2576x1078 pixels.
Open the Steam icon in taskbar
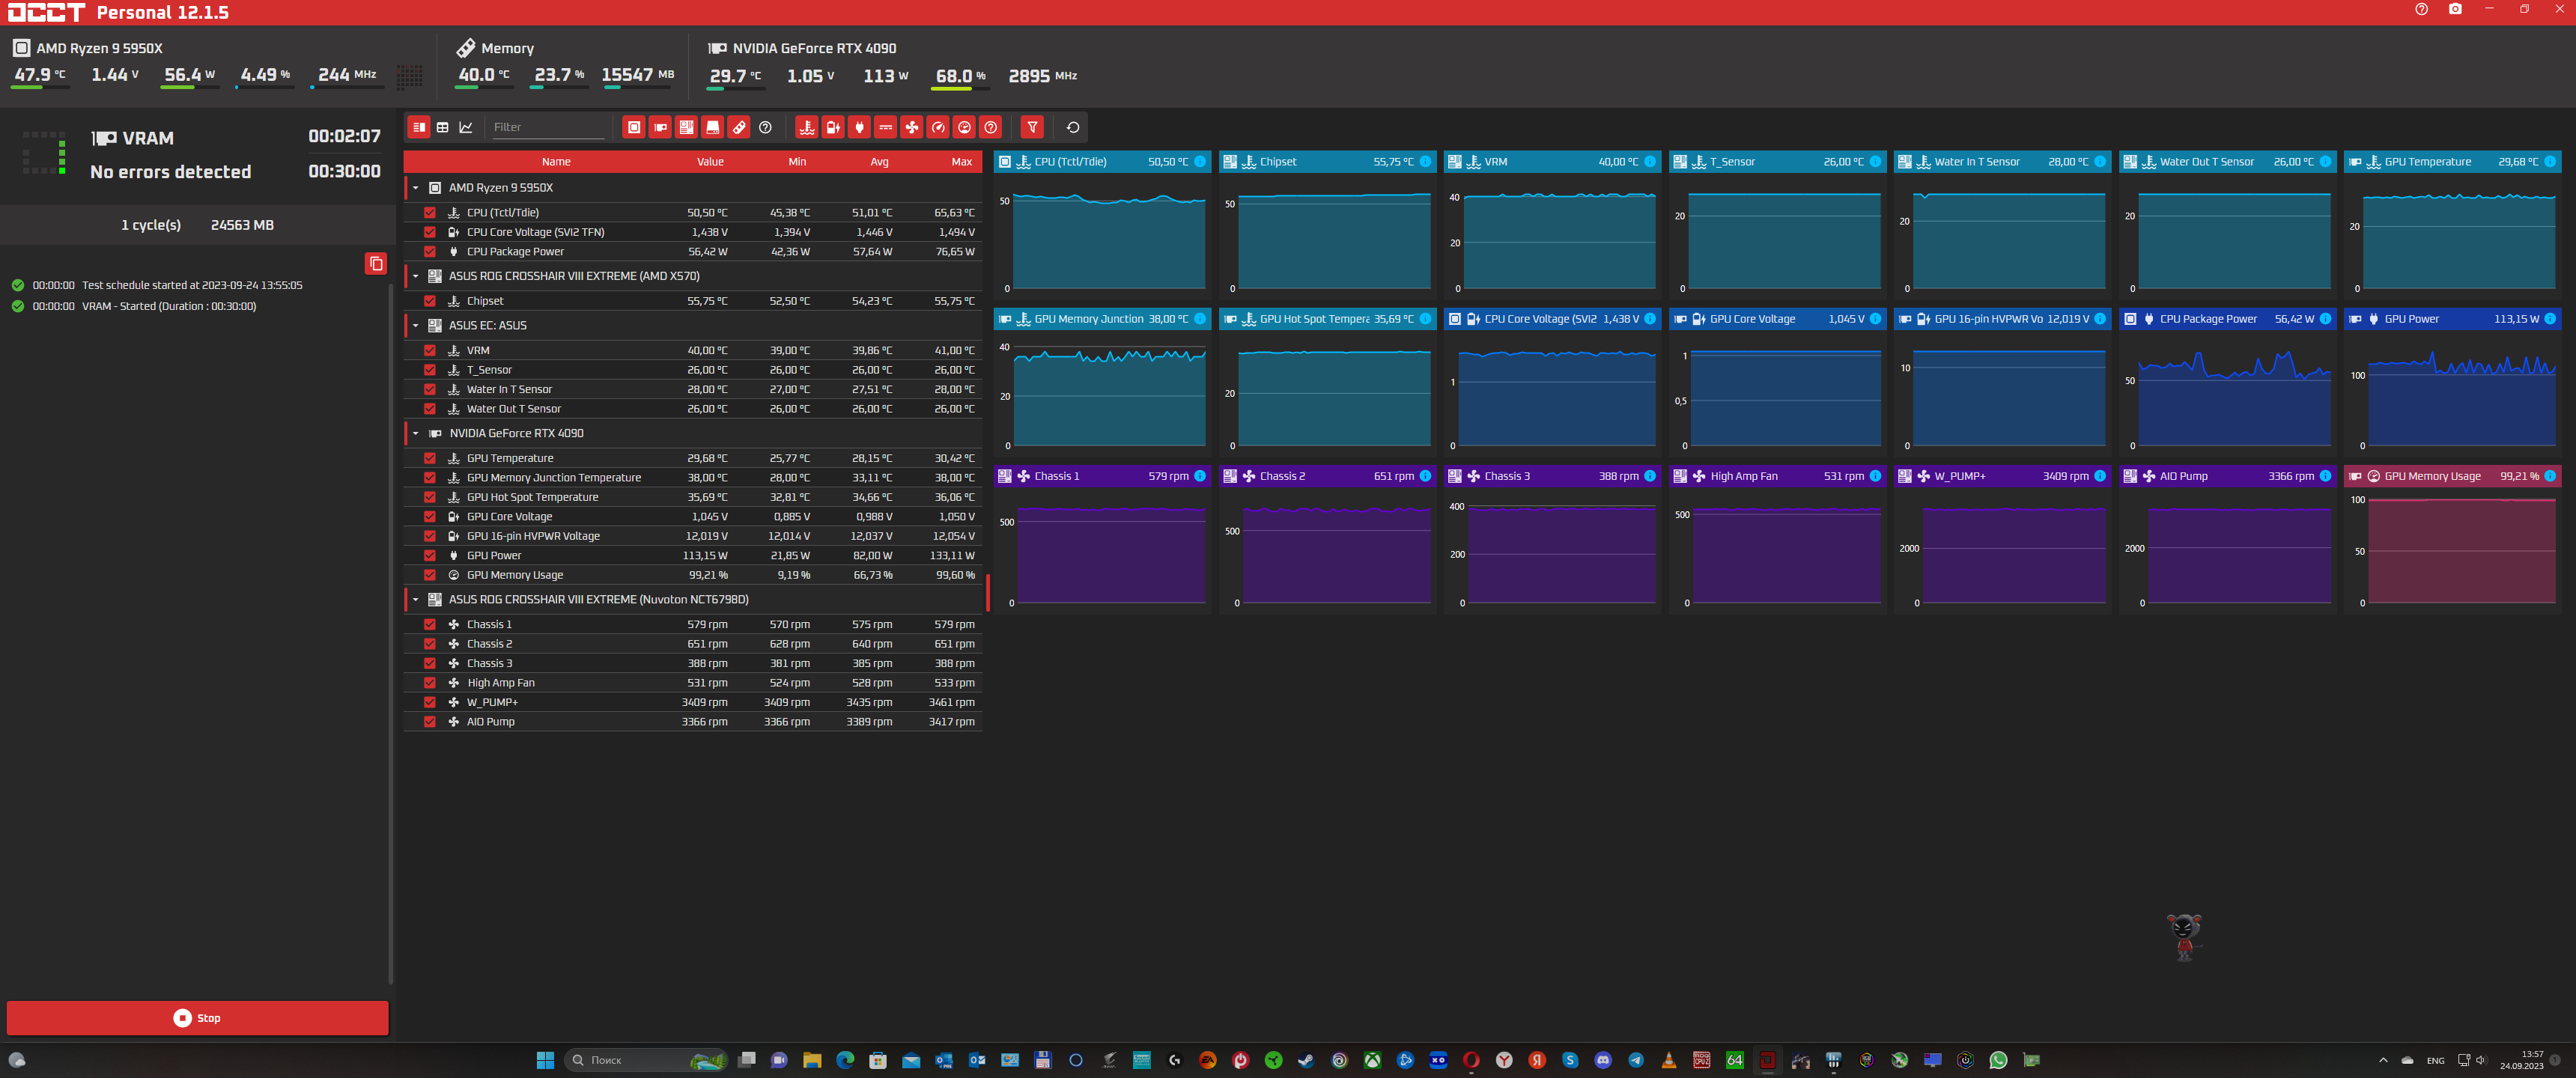click(1306, 1060)
